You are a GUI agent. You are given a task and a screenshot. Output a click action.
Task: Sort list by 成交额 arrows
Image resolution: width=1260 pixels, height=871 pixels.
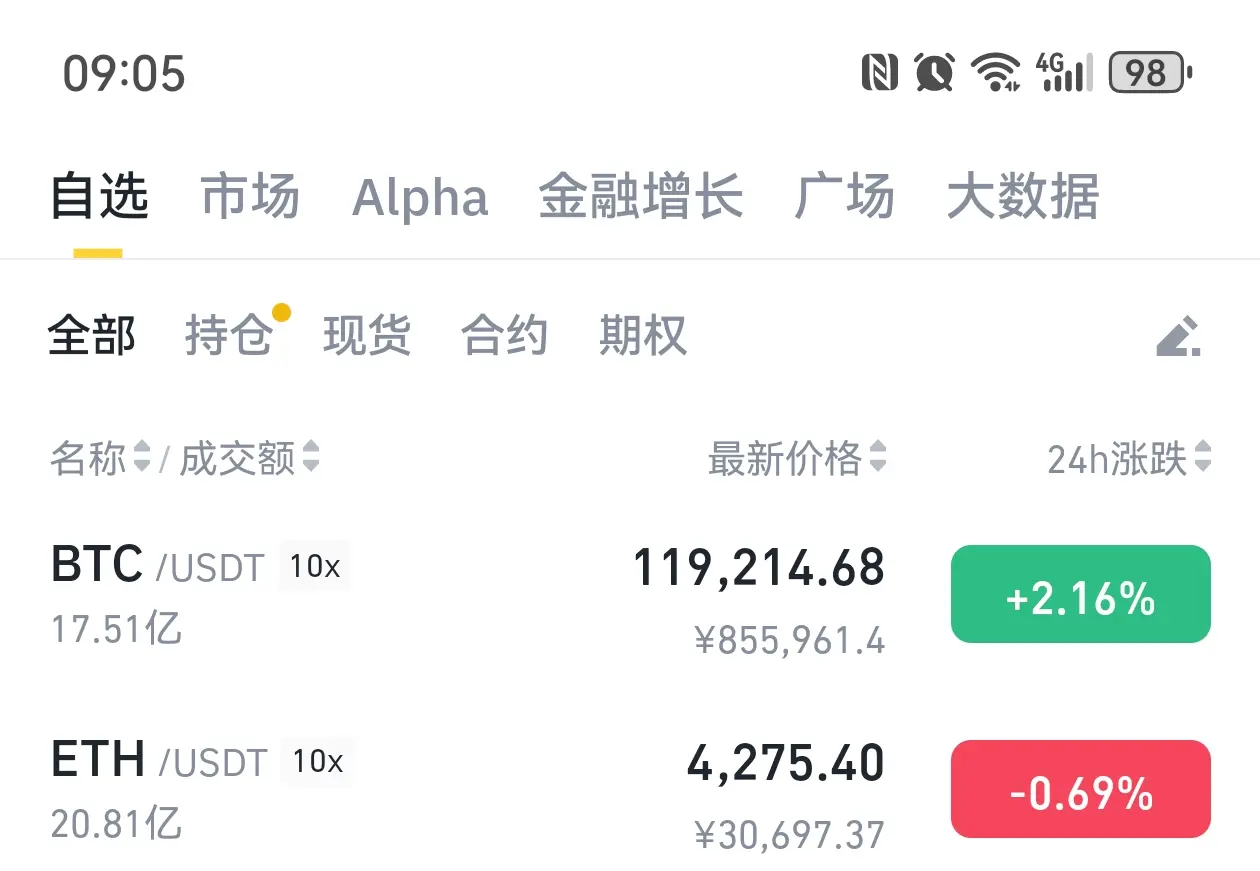[x=311, y=459]
